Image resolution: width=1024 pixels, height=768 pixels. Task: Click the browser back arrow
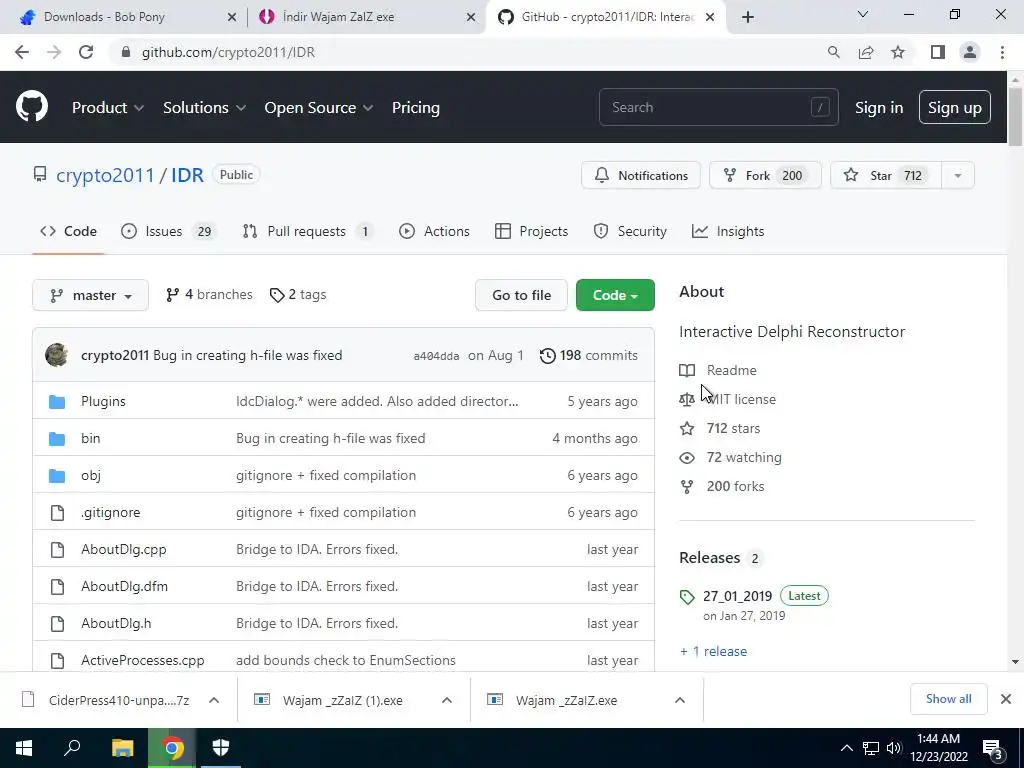tap(22, 52)
